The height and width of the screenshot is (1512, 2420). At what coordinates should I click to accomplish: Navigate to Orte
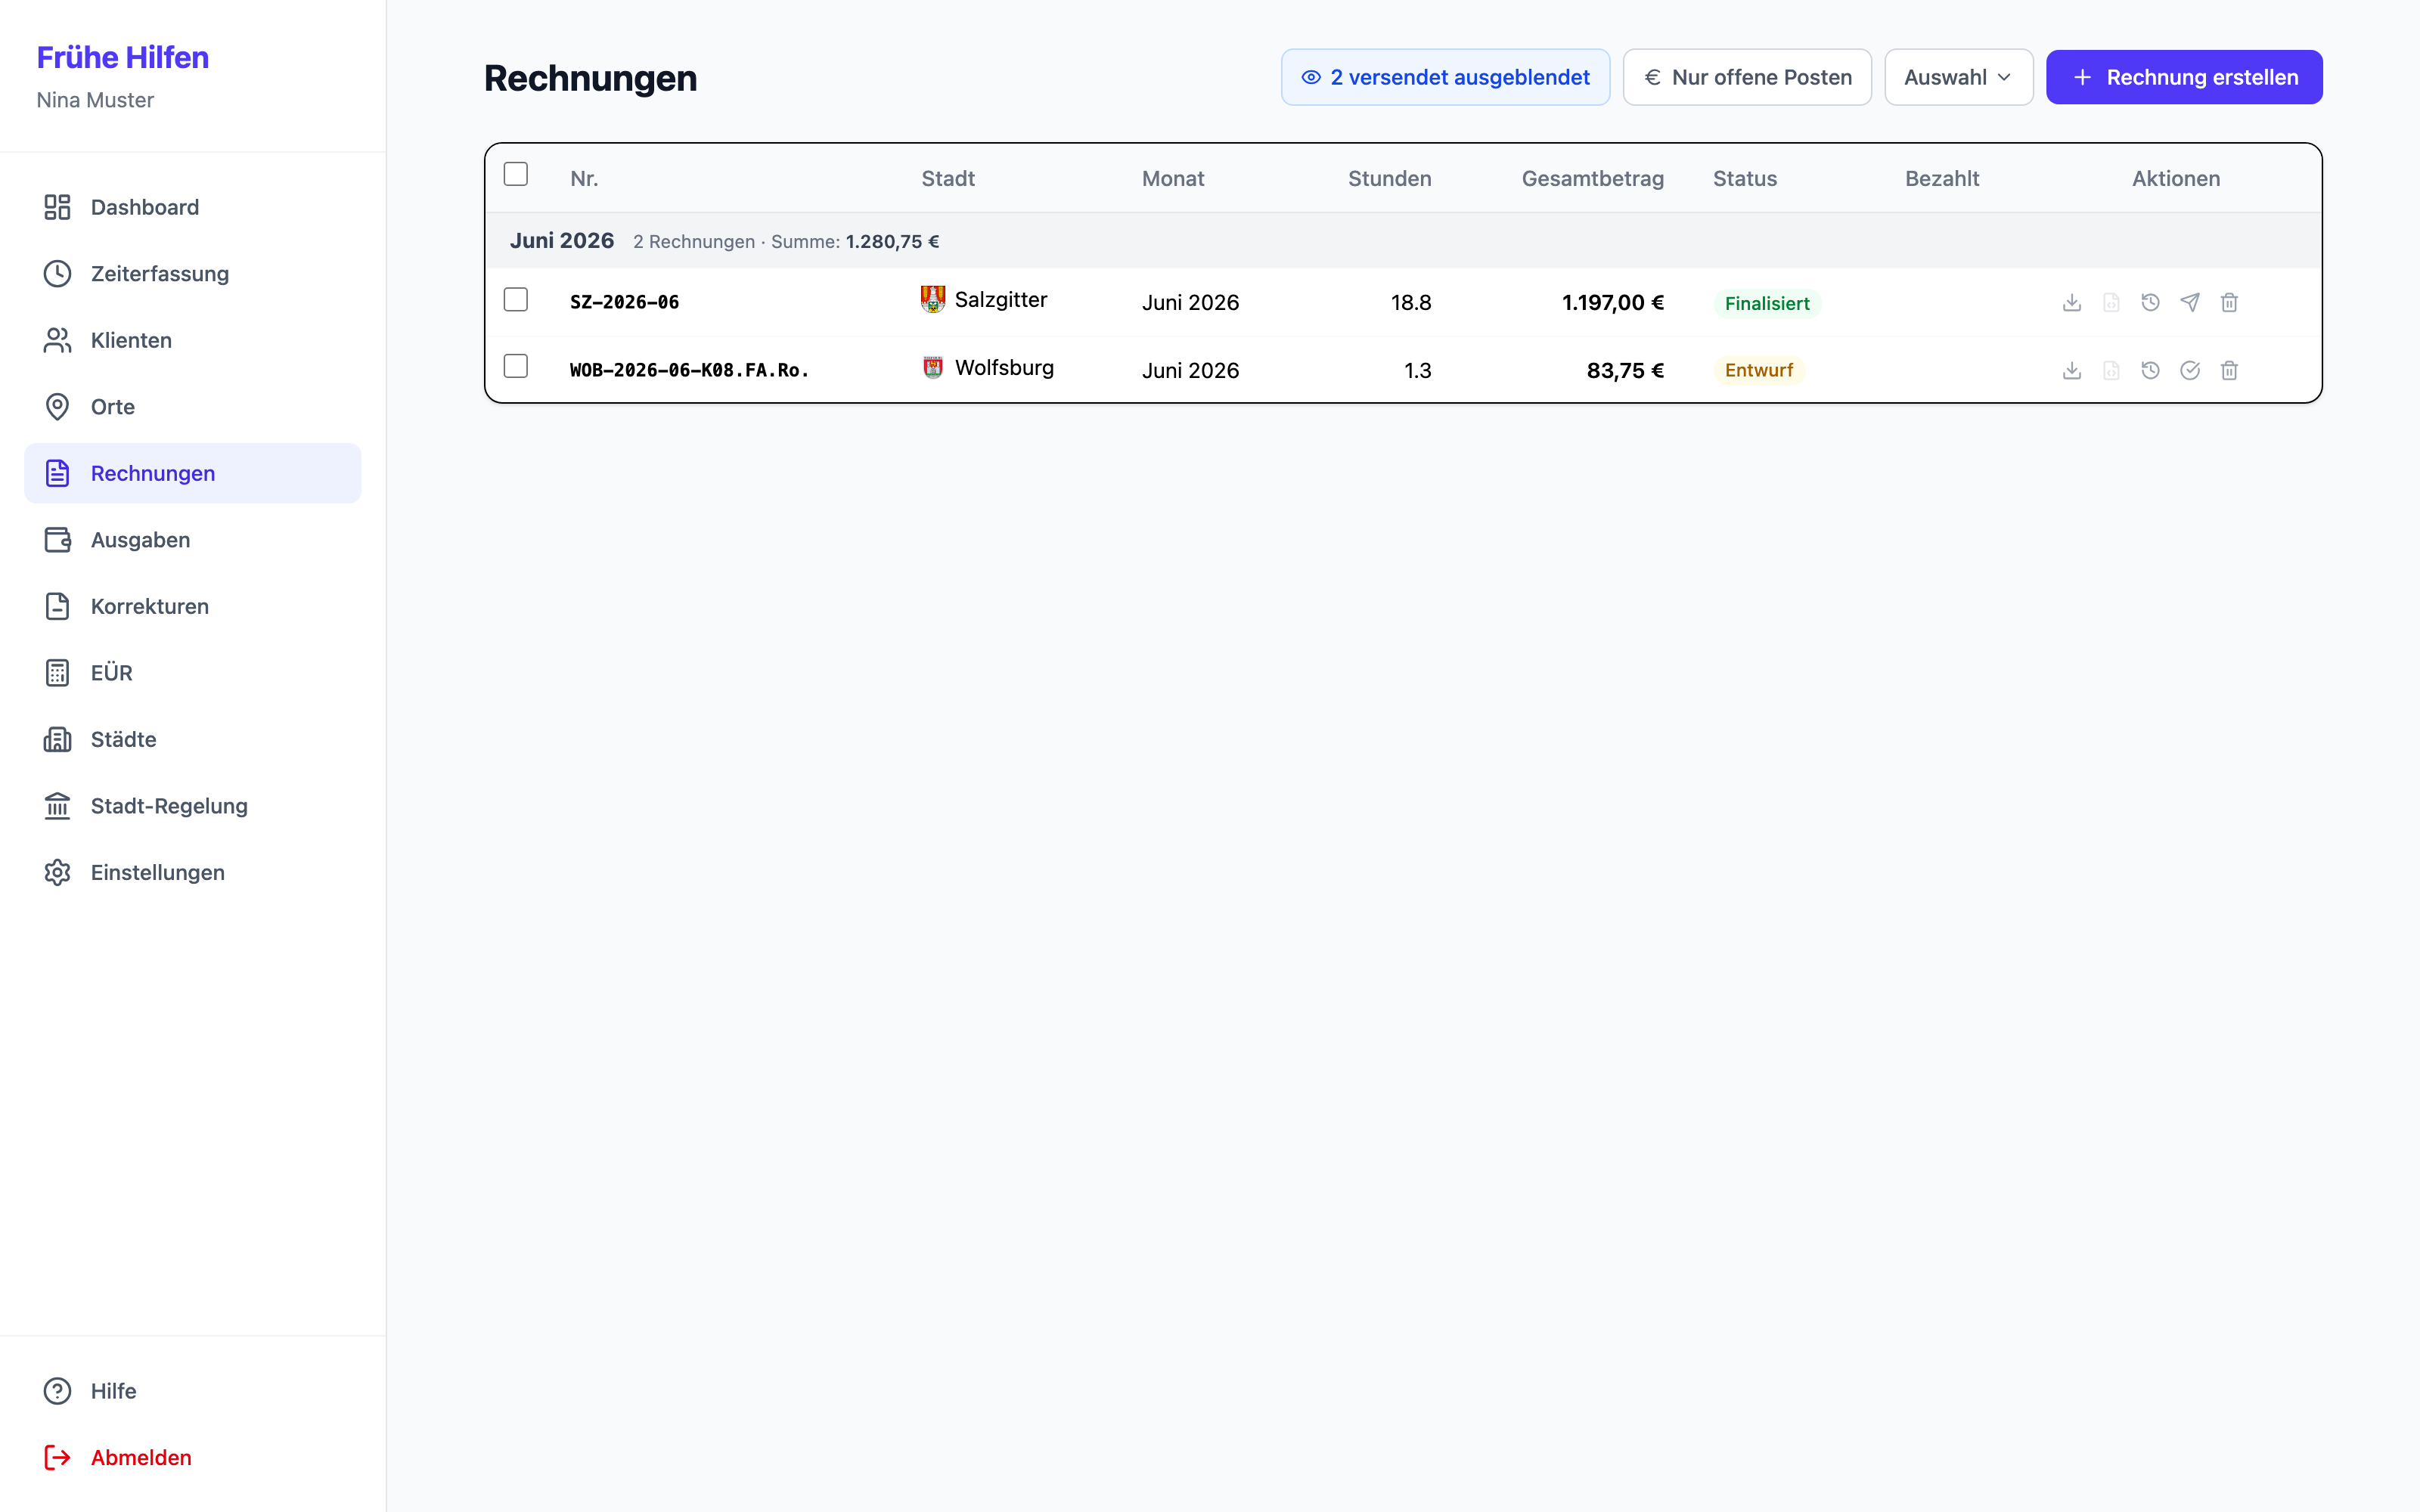coord(193,407)
